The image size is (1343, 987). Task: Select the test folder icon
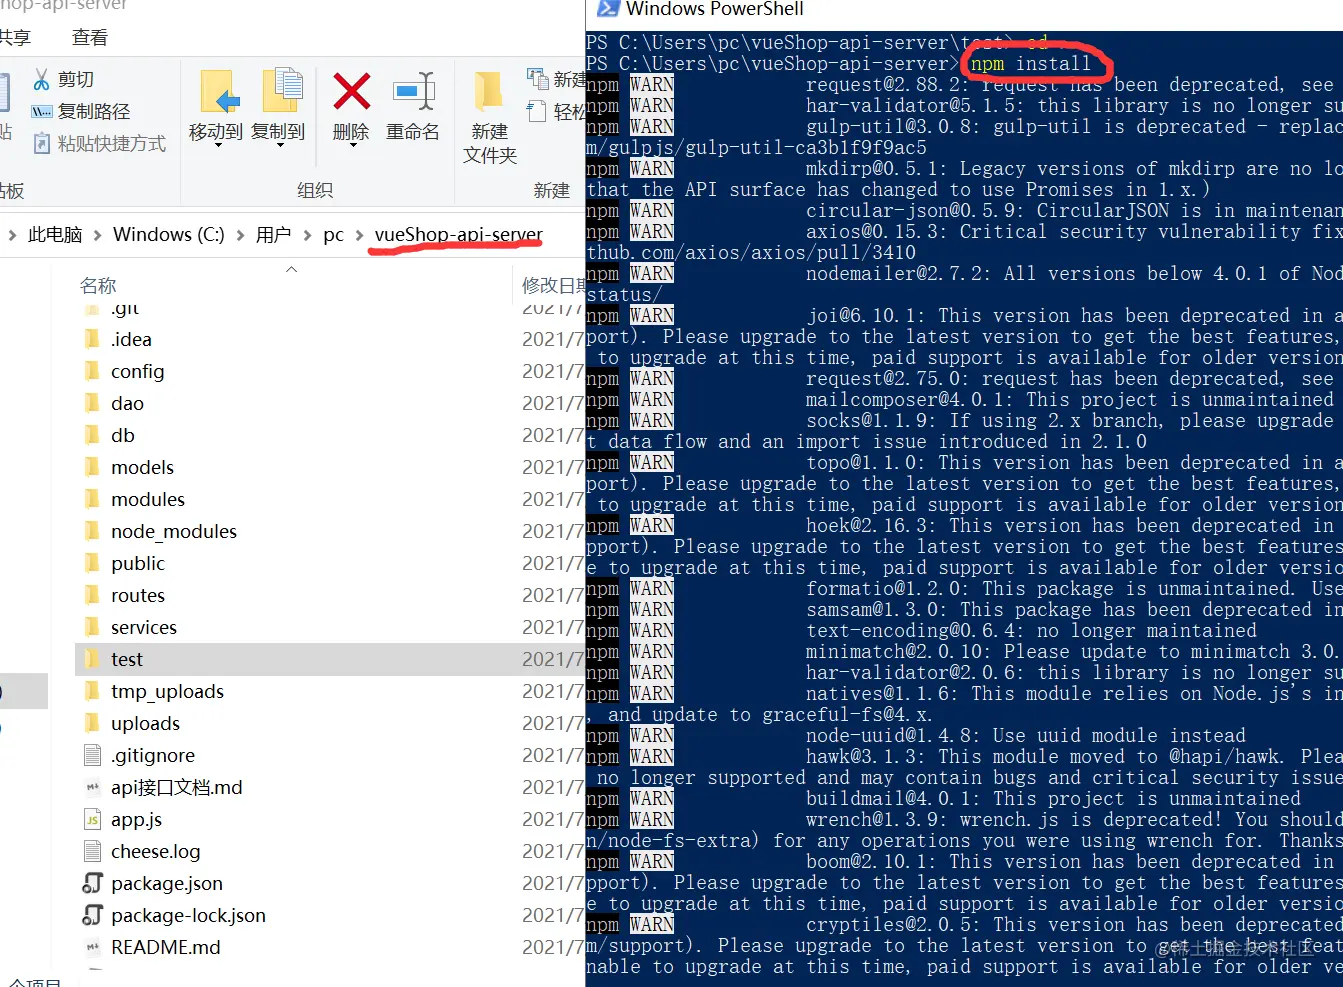[x=92, y=659]
